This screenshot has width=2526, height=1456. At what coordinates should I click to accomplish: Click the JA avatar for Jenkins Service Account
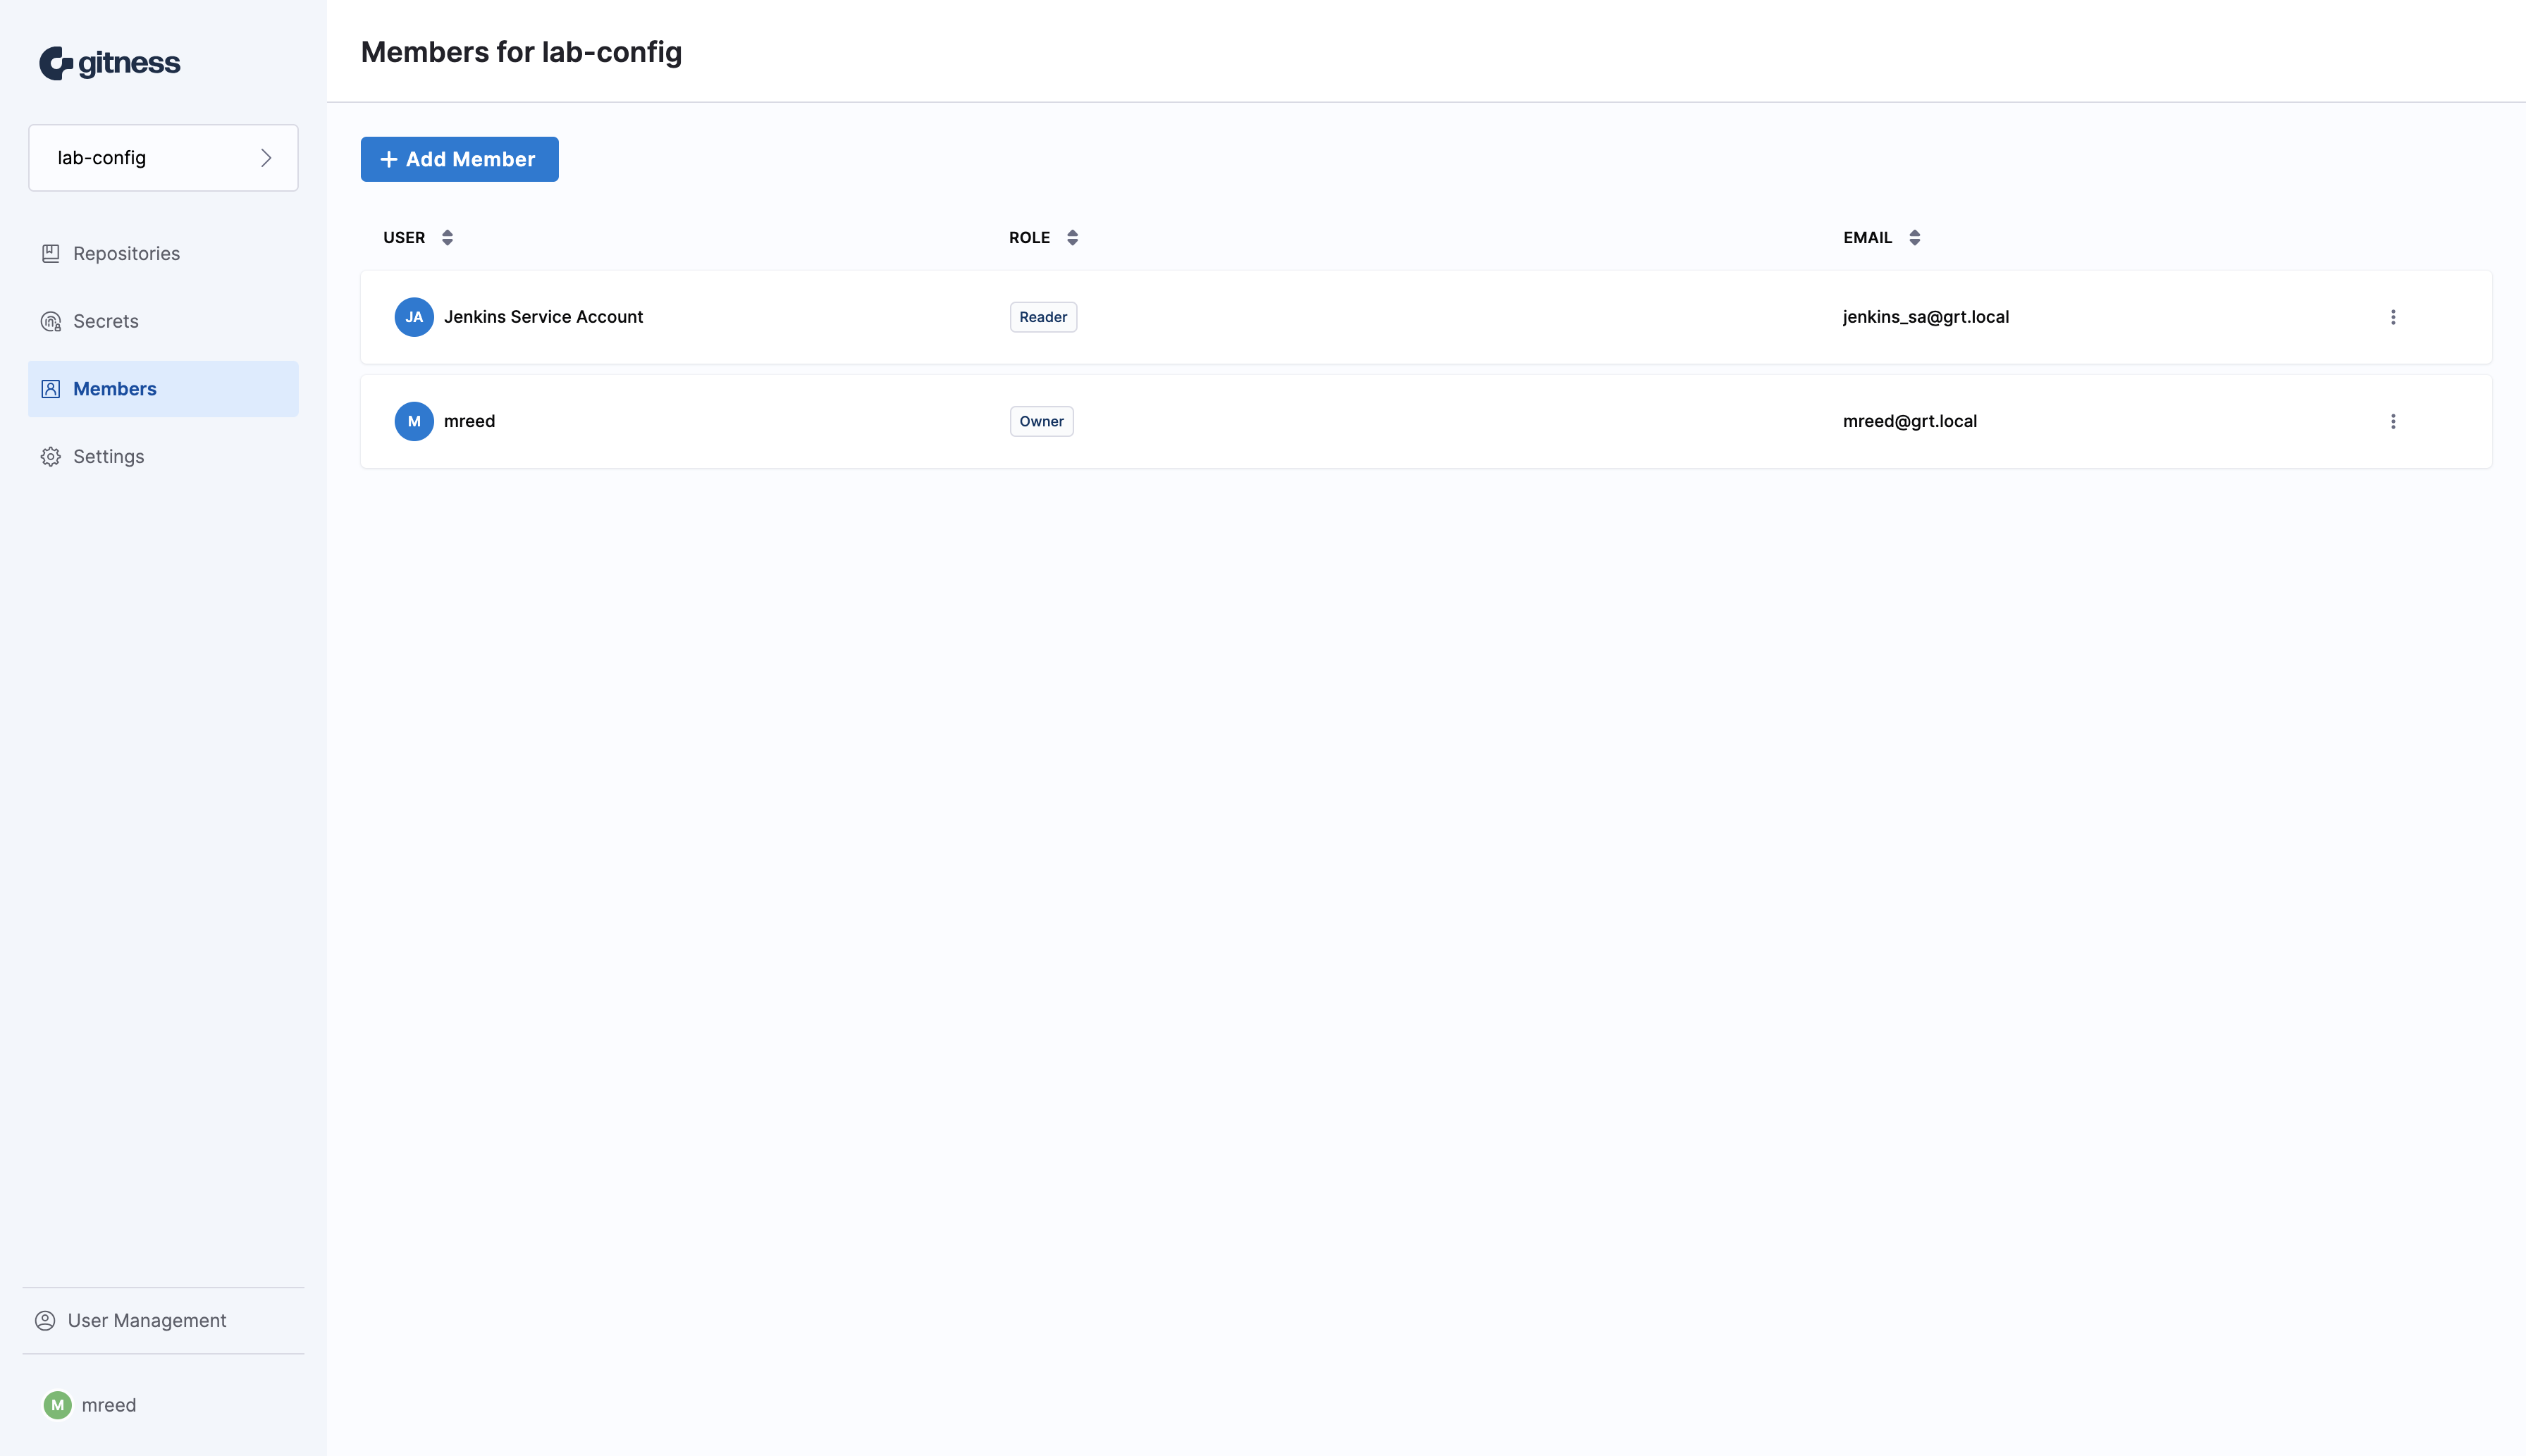(414, 317)
